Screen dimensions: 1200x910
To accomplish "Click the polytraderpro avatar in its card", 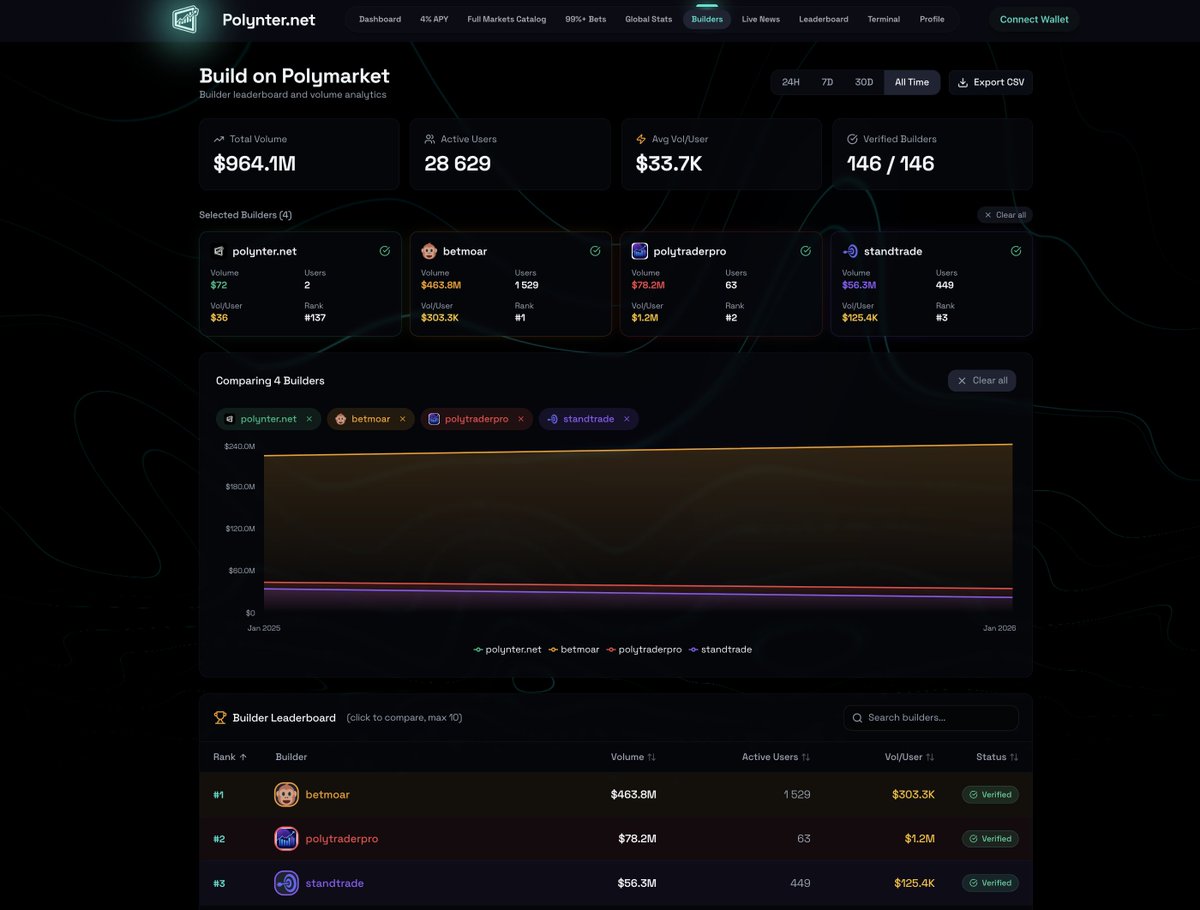I will coord(640,251).
